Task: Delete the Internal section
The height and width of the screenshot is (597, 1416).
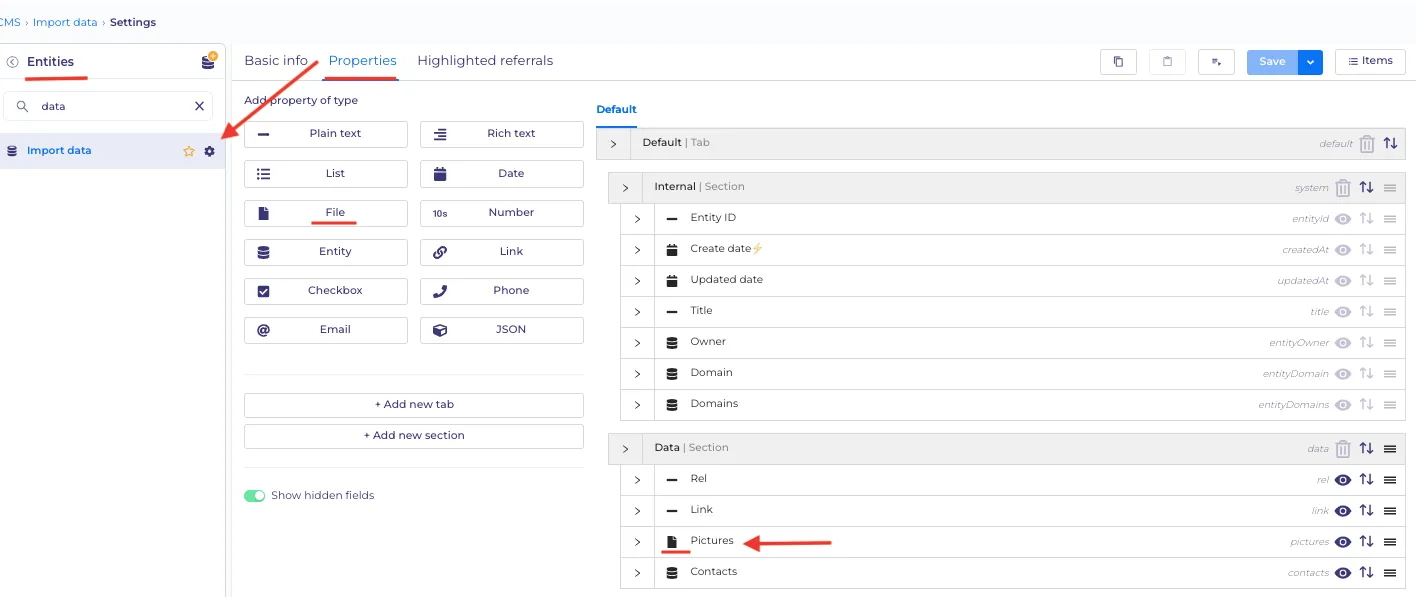Action: coord(1343,188)
